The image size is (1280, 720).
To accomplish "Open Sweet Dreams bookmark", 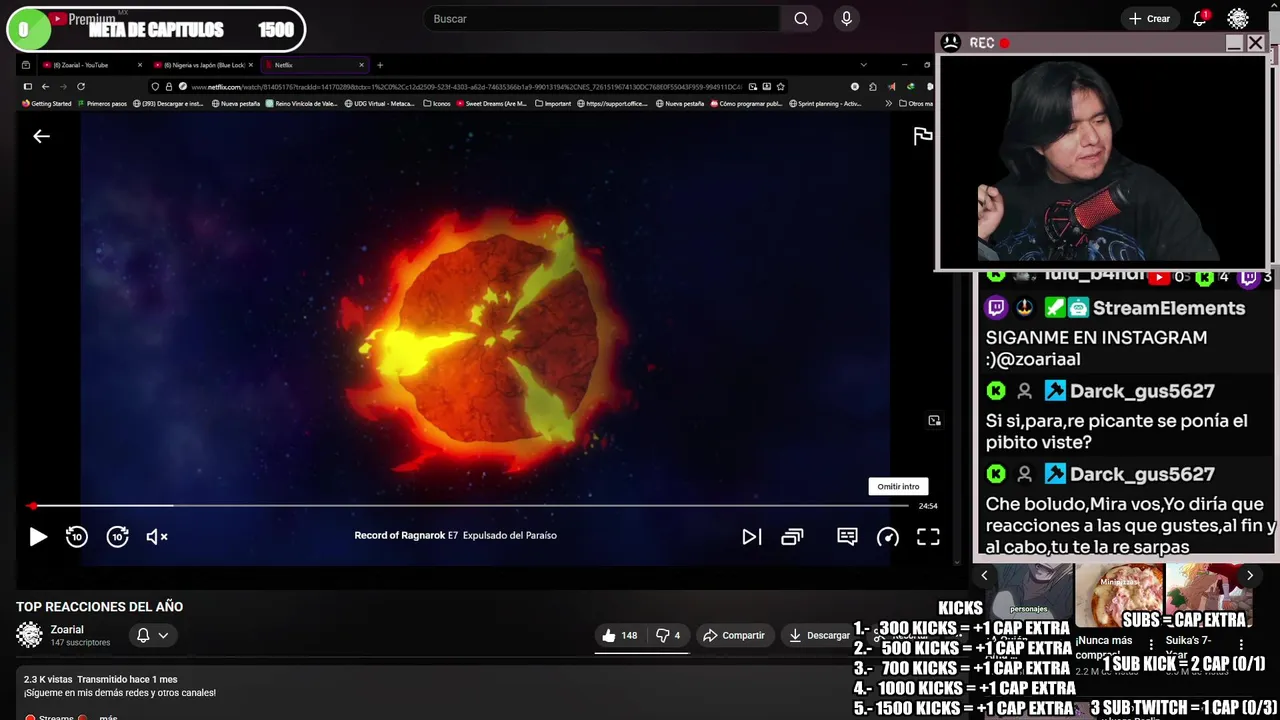I will pos(492,103).
